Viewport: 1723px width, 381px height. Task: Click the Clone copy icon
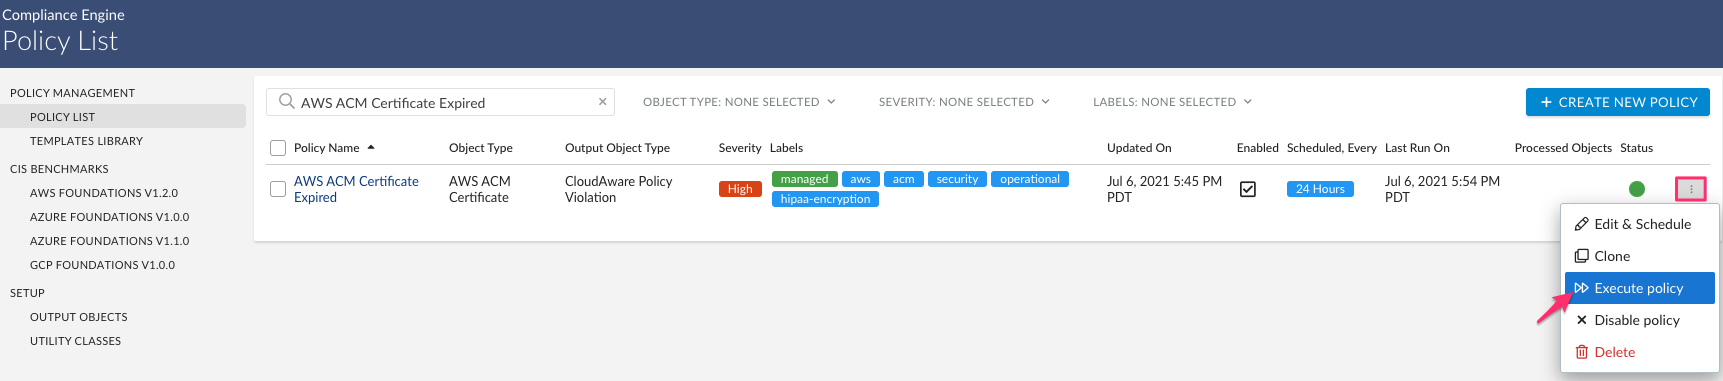tap(1582, 256)
